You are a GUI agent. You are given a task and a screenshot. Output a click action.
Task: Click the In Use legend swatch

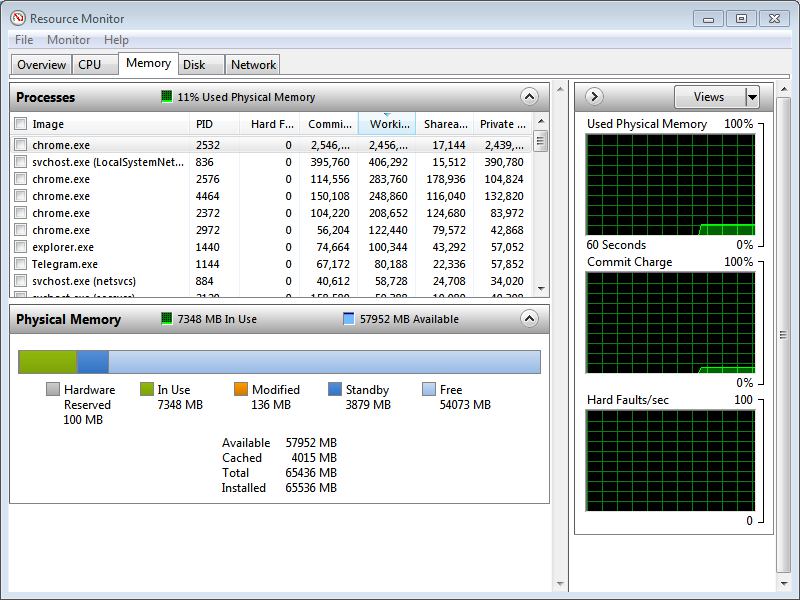pyautogui.click(x=147, y=389)
